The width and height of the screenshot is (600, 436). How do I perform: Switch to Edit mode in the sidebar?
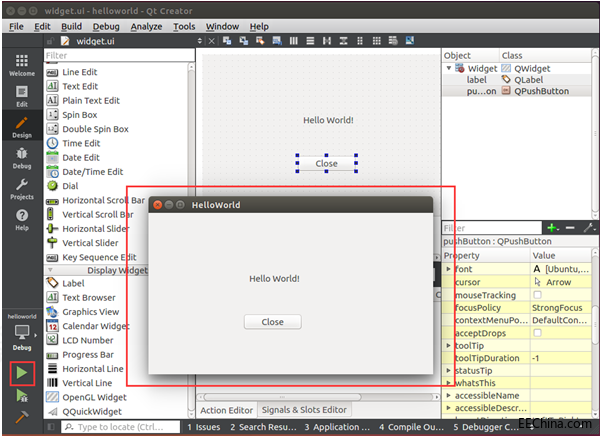22,96
